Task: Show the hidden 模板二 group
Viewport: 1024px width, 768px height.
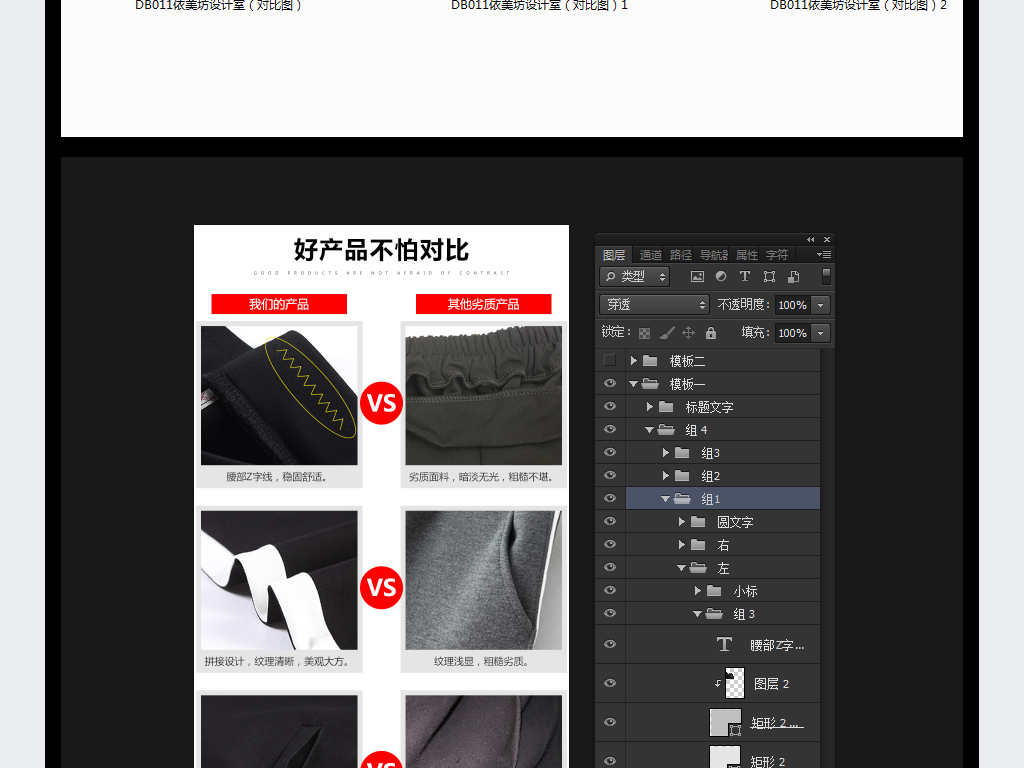Action: click(x=610, y=361)
